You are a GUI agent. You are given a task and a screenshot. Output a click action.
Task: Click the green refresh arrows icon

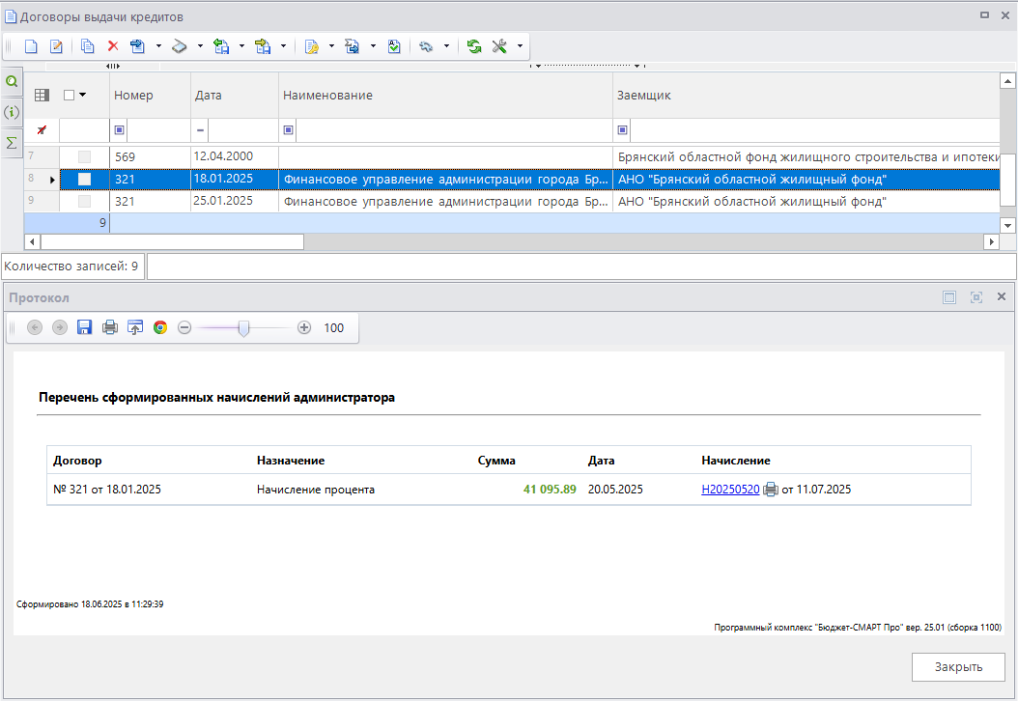click(474, 46)
